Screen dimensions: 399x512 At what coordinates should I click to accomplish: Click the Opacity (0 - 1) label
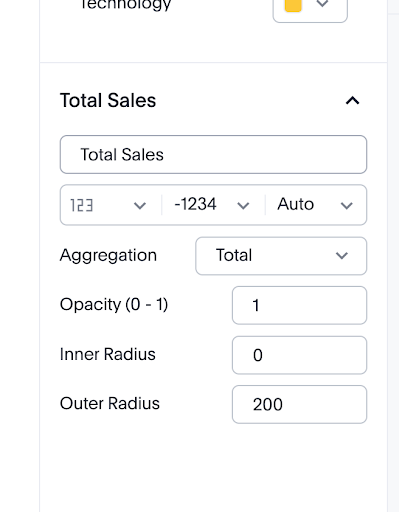114,304
